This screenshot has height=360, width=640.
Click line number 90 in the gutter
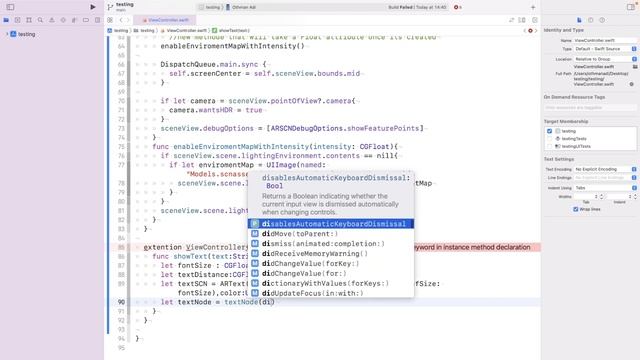tap(121, 302)
